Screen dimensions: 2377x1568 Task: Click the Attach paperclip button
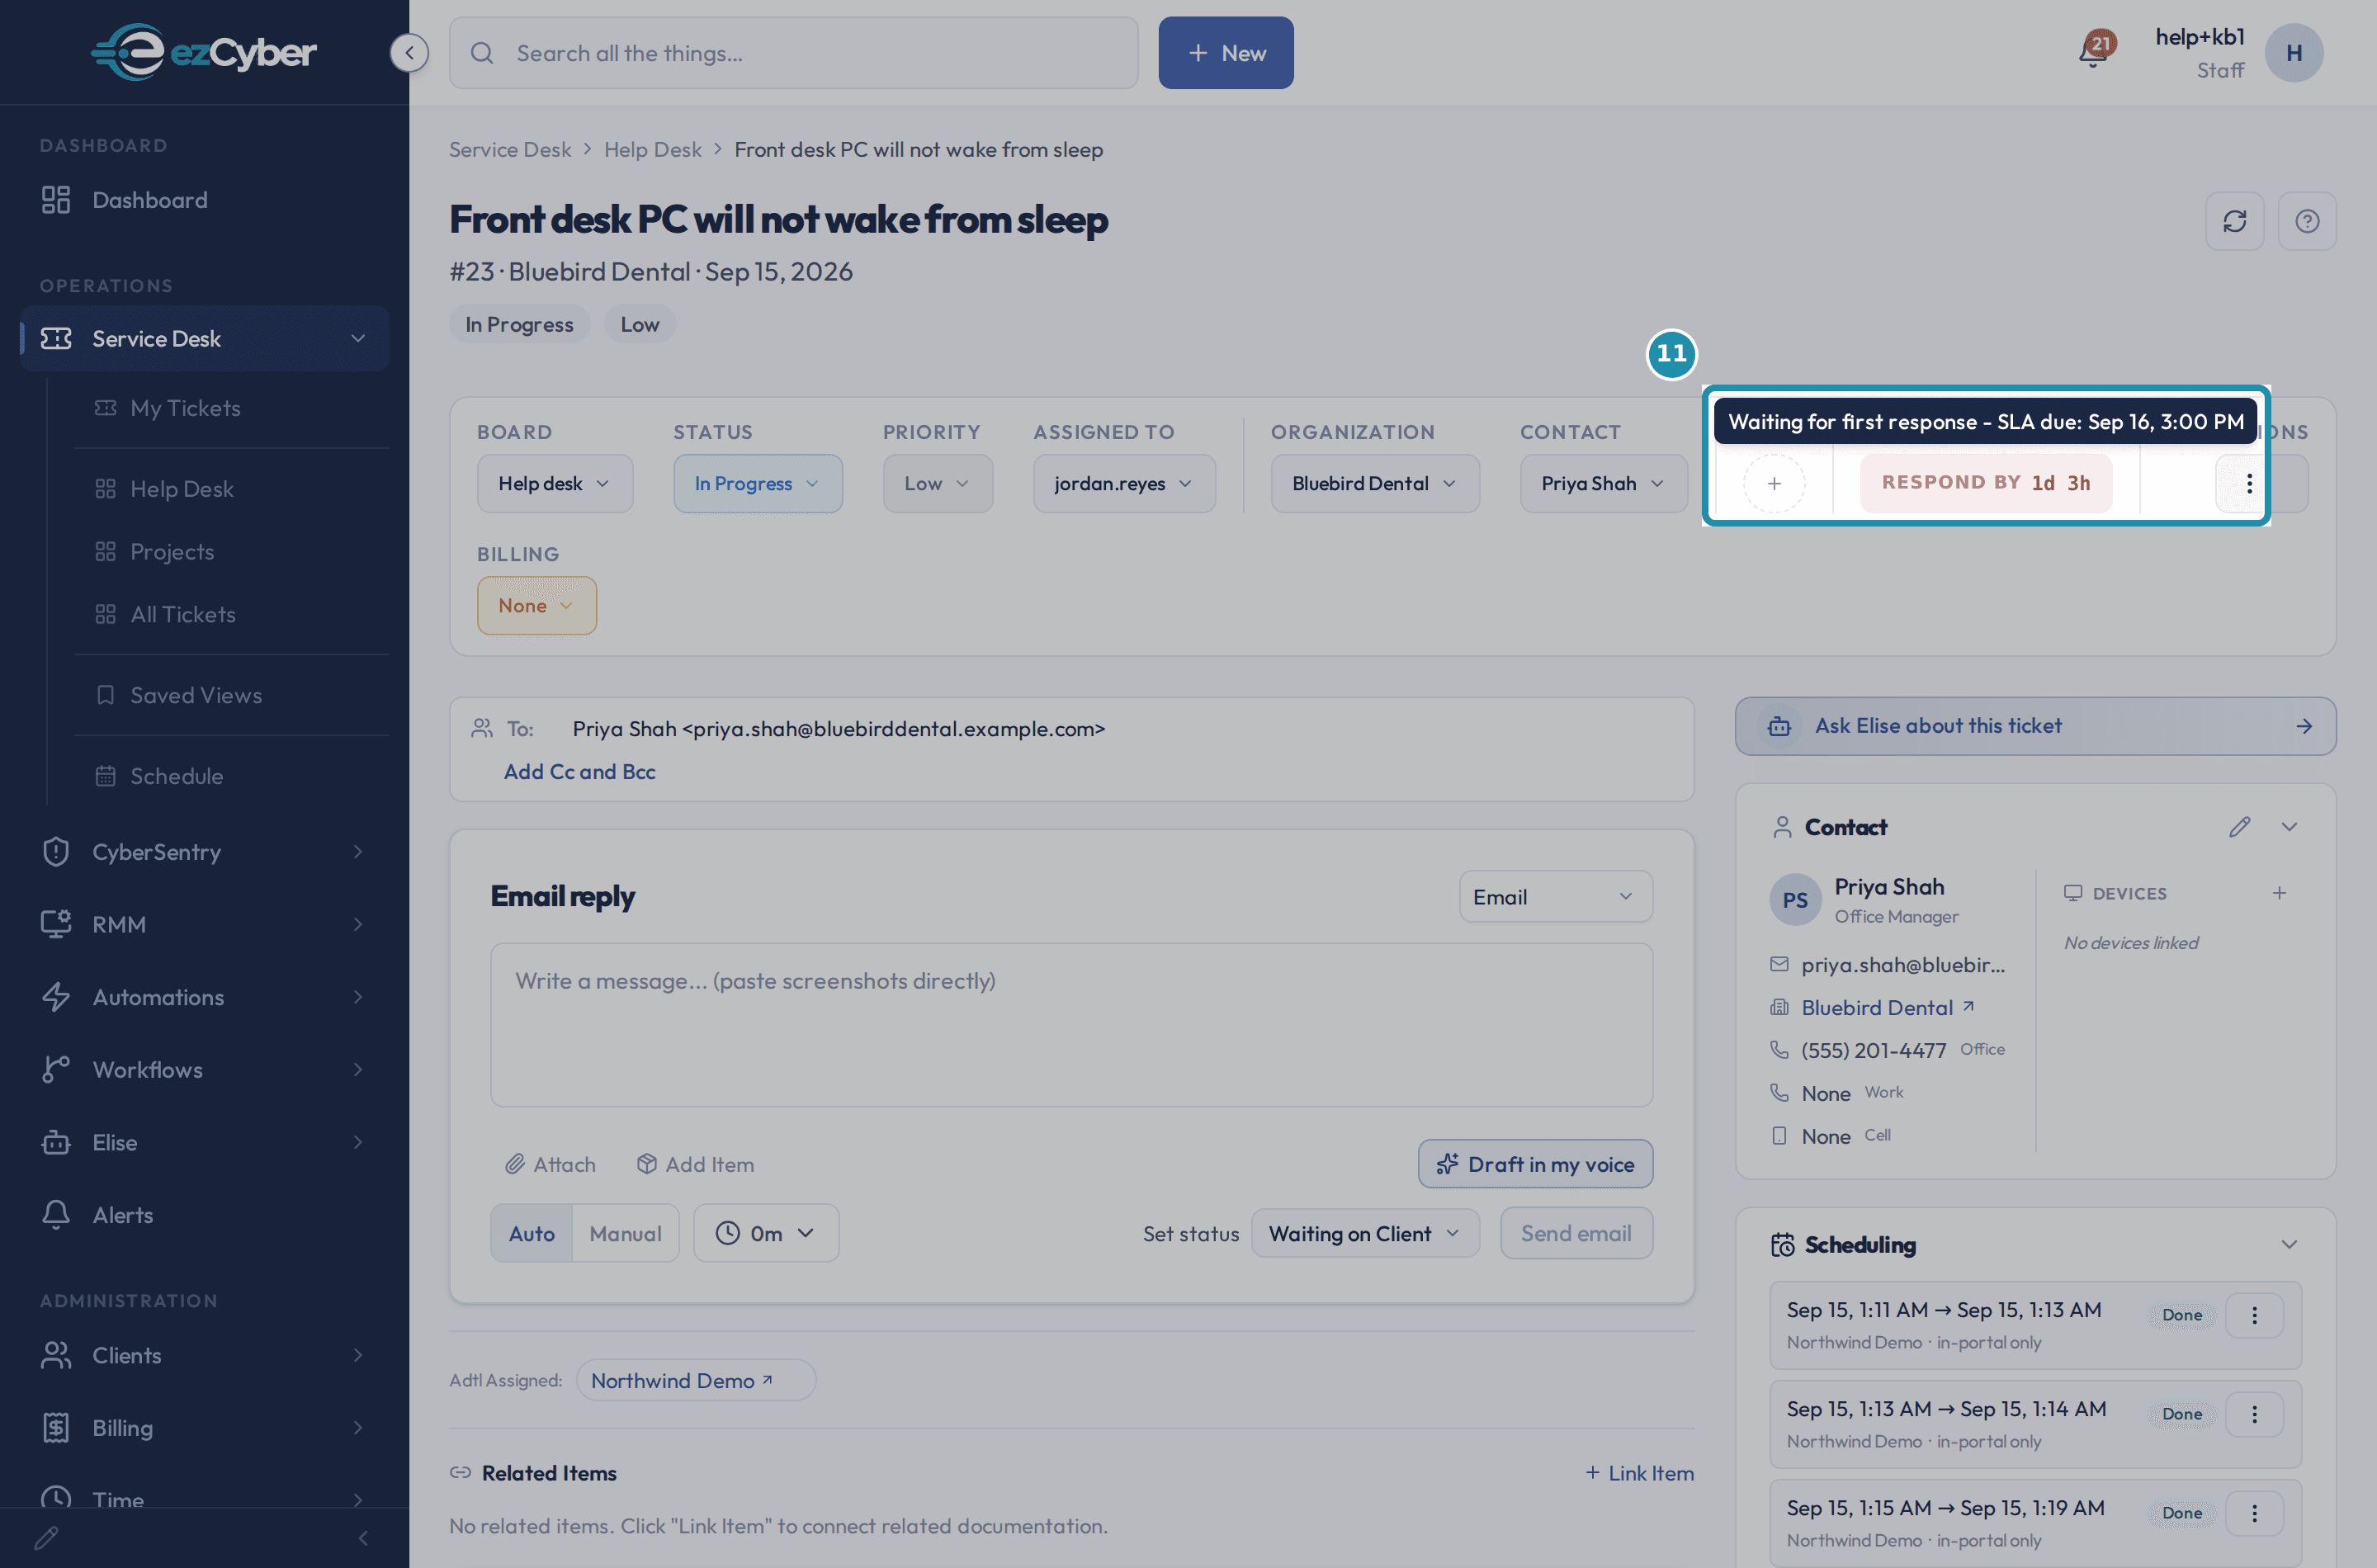click(x=550, y=1164)
